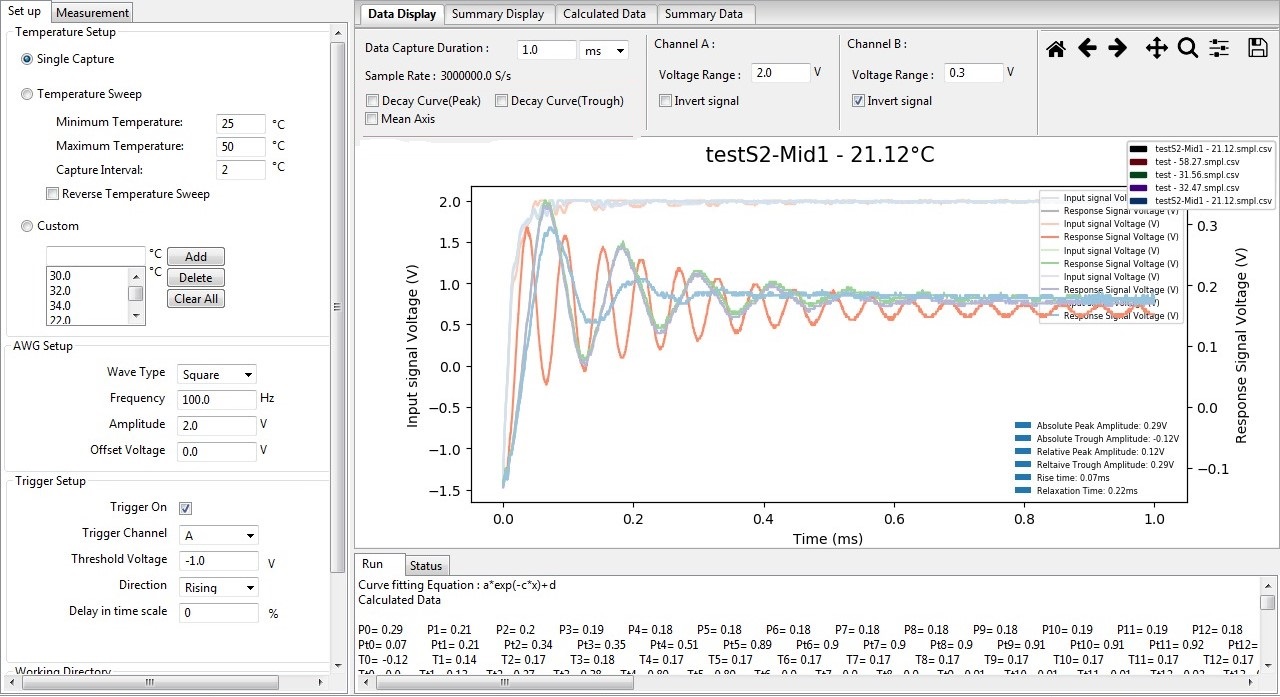Open the Wave Type dropdown

(217, 374)
